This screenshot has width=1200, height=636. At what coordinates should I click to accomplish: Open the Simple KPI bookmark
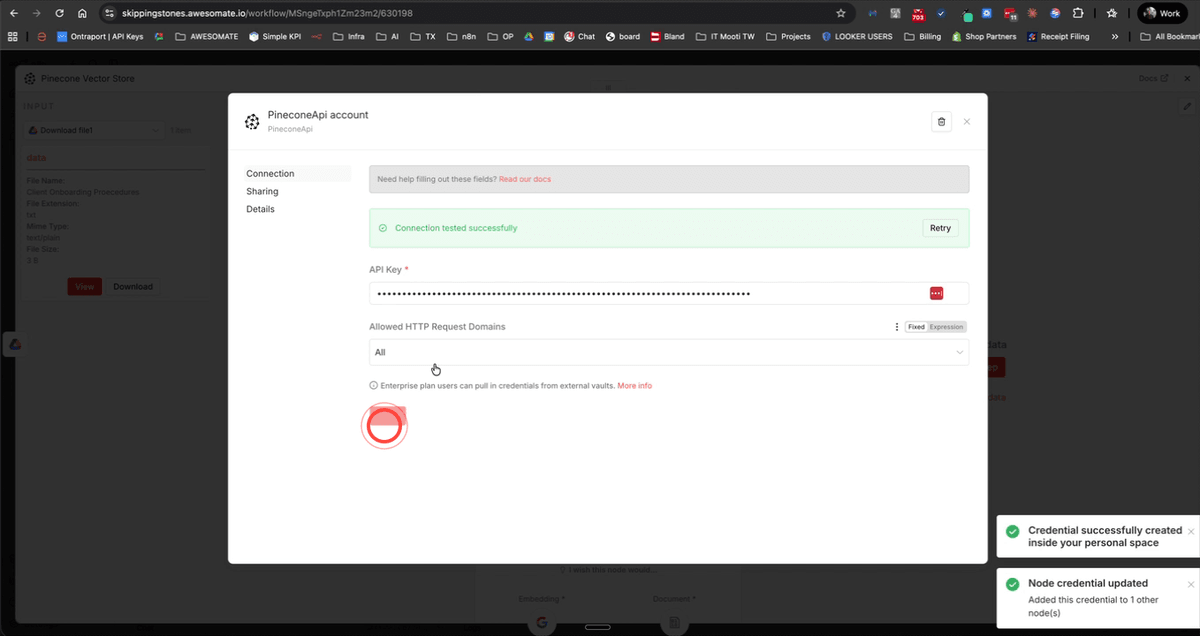[273, 36]
